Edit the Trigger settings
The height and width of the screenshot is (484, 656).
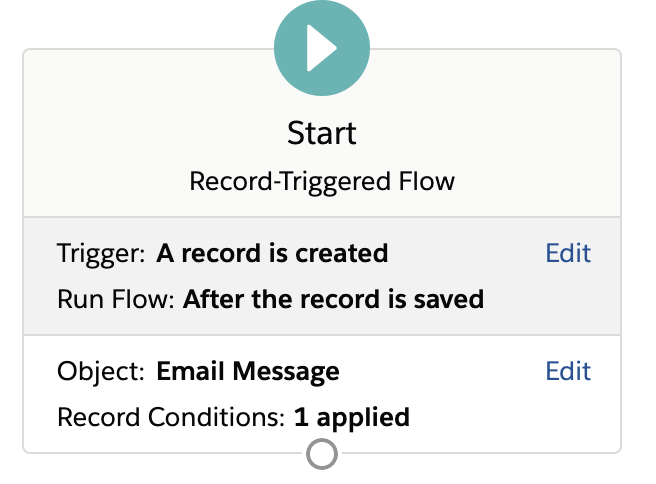tap(568, 253)
